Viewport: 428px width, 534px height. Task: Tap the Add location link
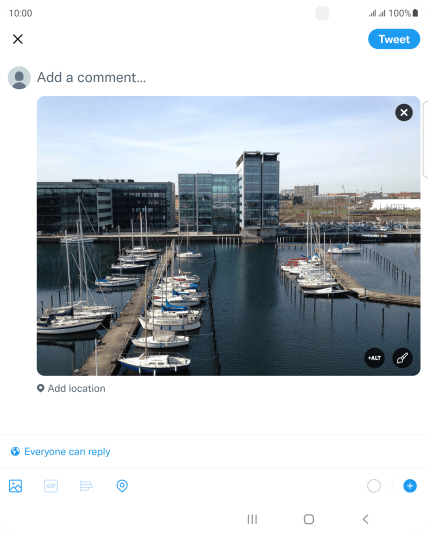tap(77, 389)
